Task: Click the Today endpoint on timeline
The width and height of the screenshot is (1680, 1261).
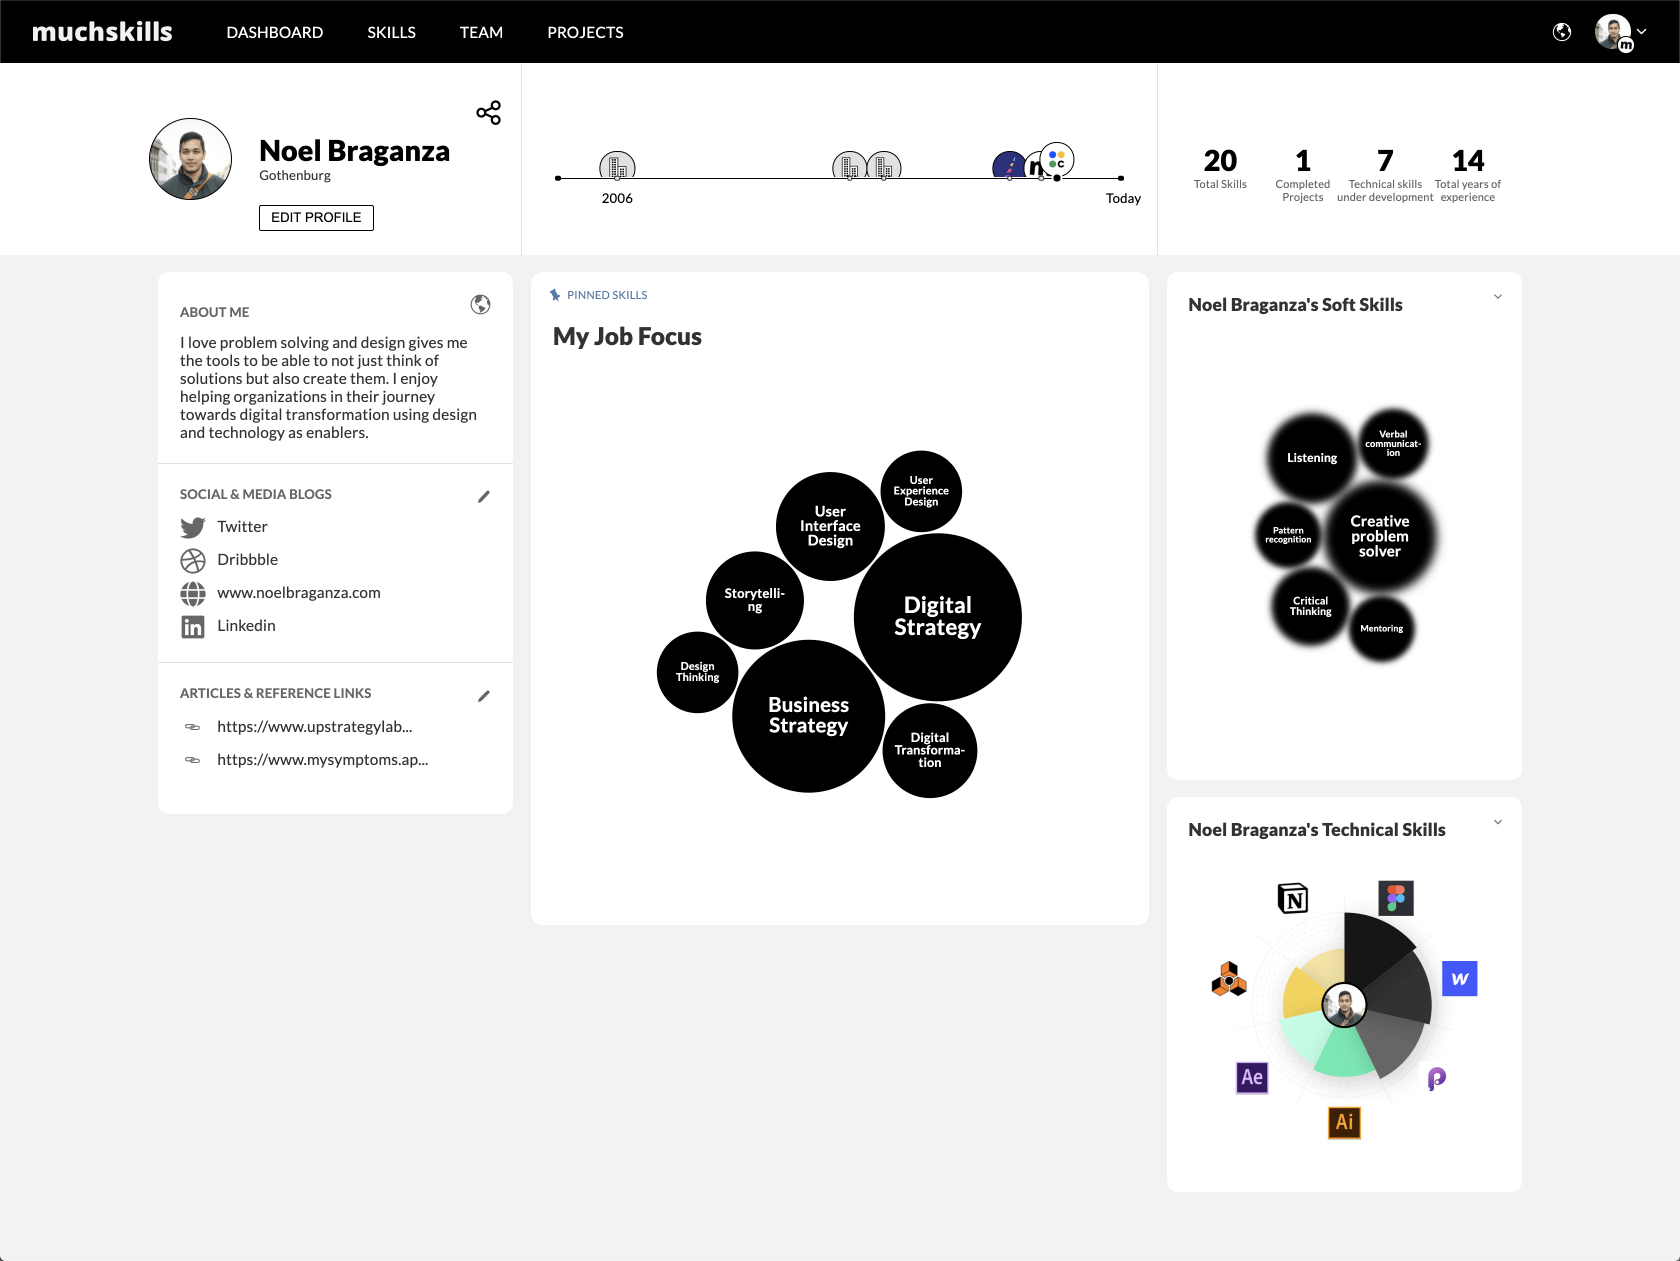Action: 1121,178
